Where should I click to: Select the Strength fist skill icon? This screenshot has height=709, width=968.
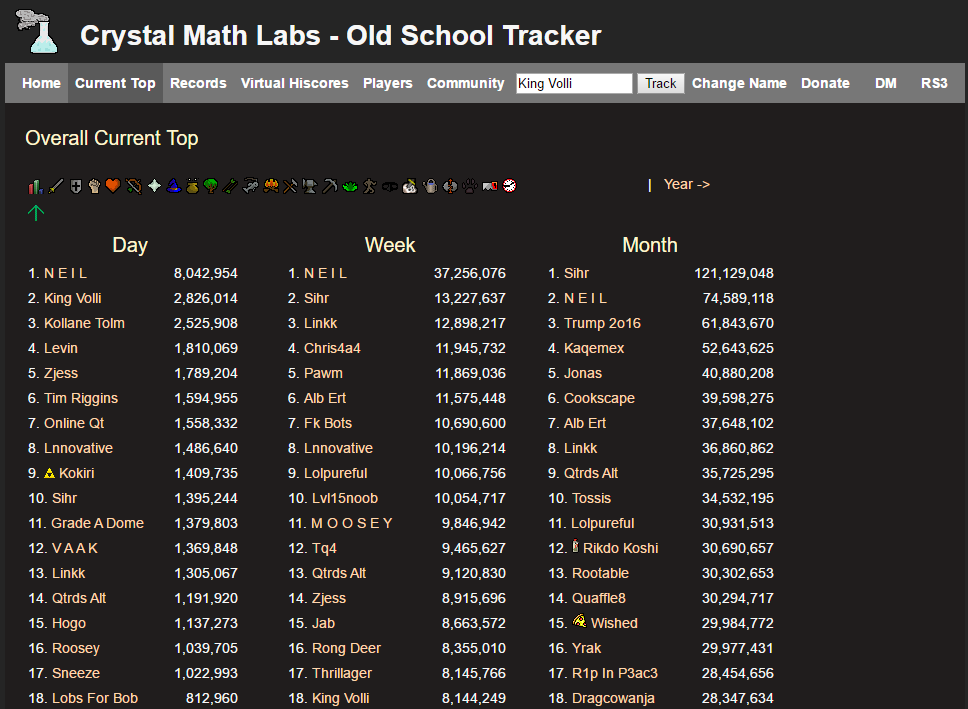(x=94, y=186)
